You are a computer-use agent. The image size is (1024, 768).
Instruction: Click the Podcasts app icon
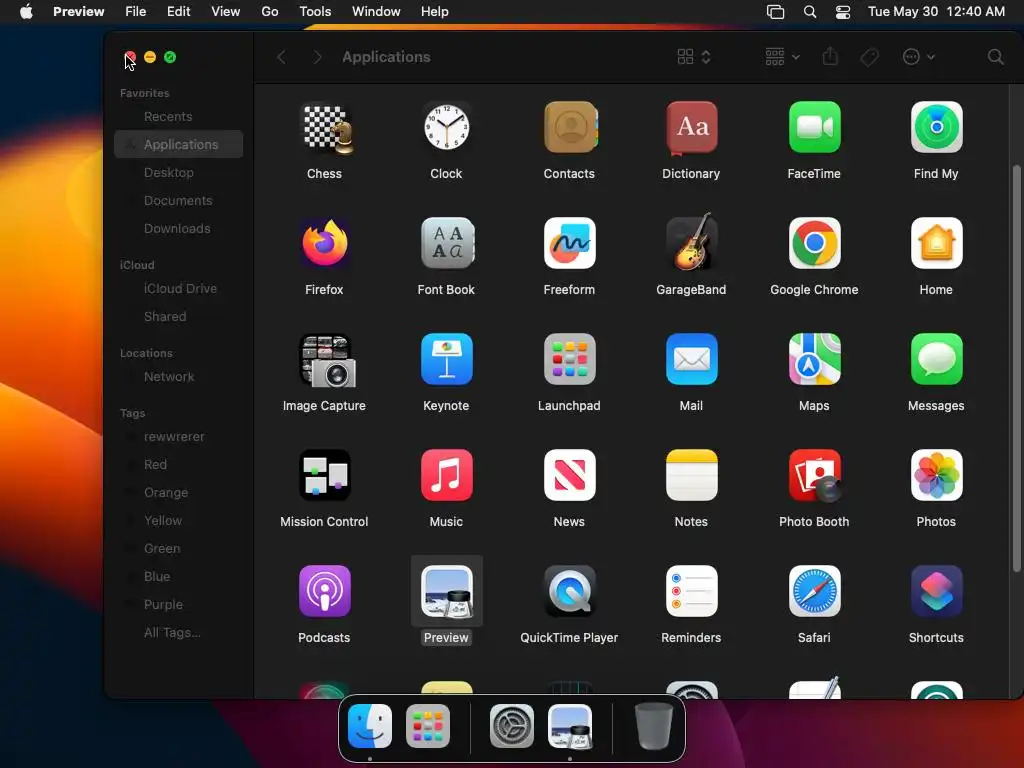pyautogui.click(x=325, y=591)
